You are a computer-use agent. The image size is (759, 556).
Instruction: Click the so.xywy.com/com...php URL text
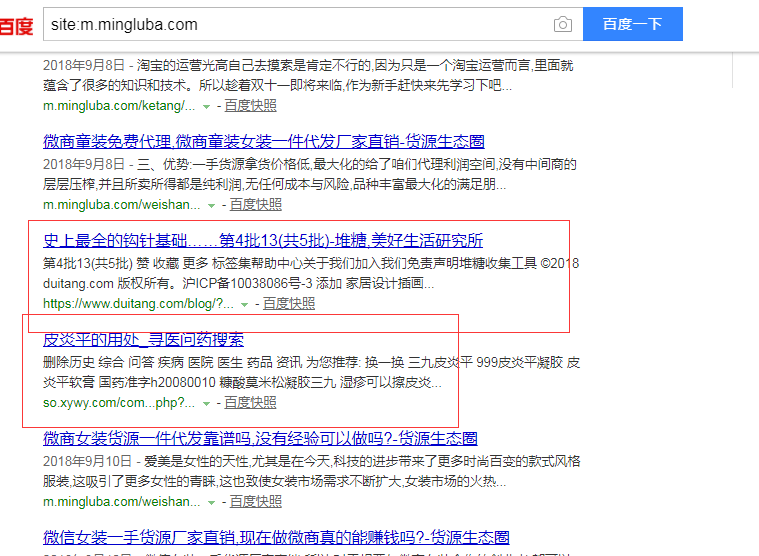coord(119,403)
